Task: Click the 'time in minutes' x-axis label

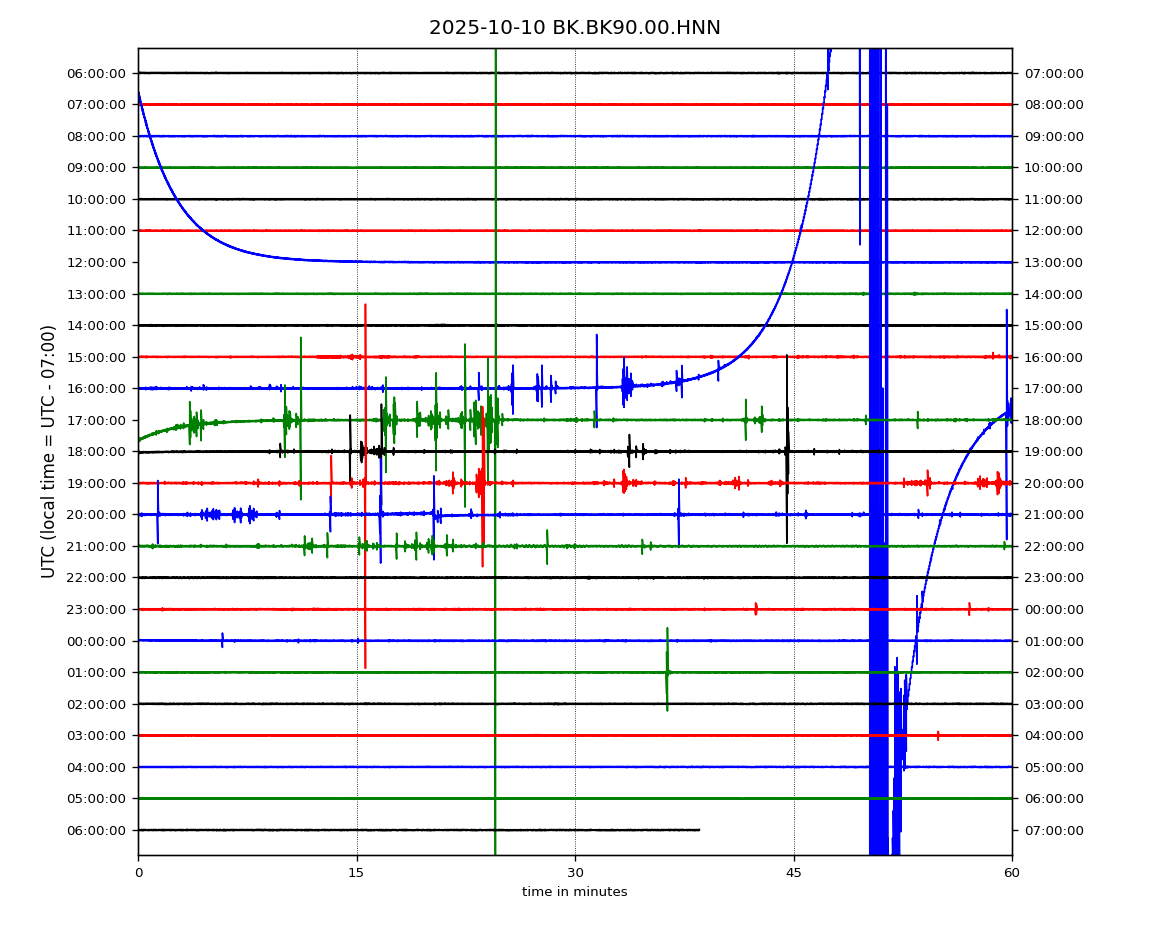Action: coord(574,892)
